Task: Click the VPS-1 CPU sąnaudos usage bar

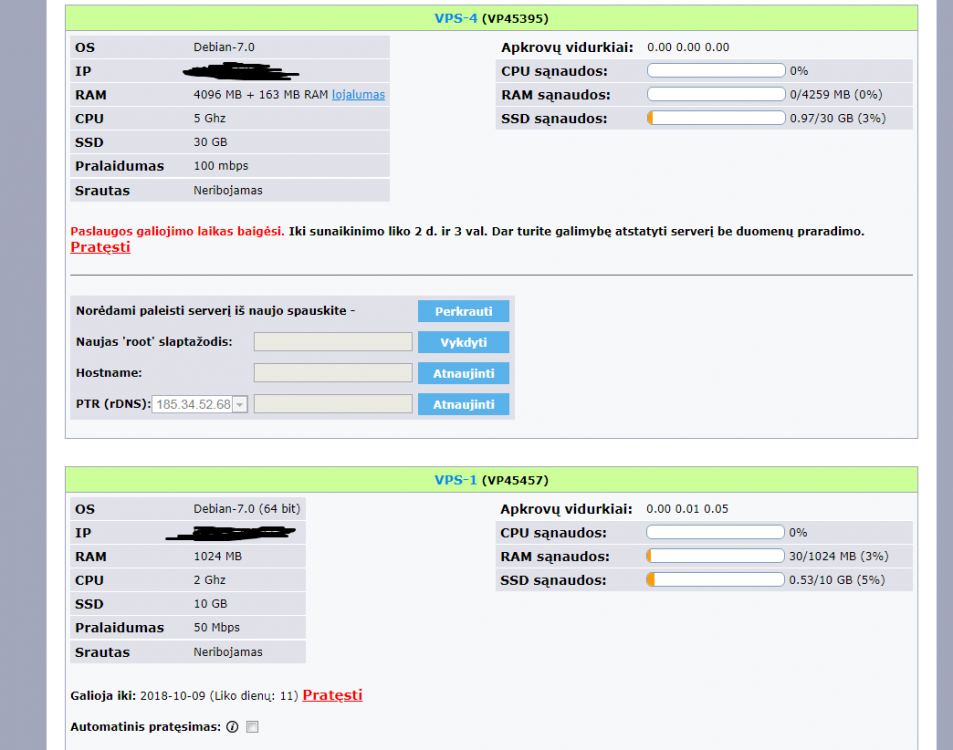Action: coord(715,532)
